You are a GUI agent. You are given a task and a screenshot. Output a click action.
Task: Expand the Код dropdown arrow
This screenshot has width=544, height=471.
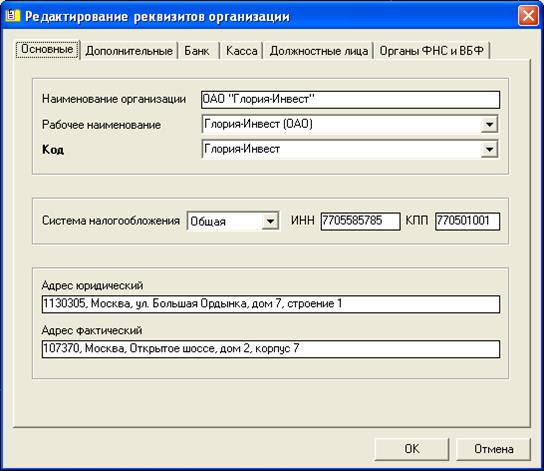click(489, 149)
